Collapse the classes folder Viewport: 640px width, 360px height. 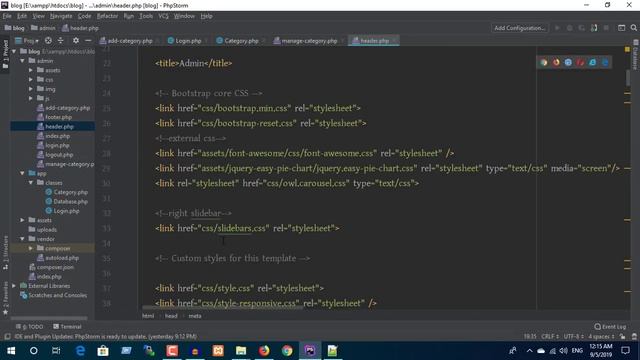click(31, 183)
